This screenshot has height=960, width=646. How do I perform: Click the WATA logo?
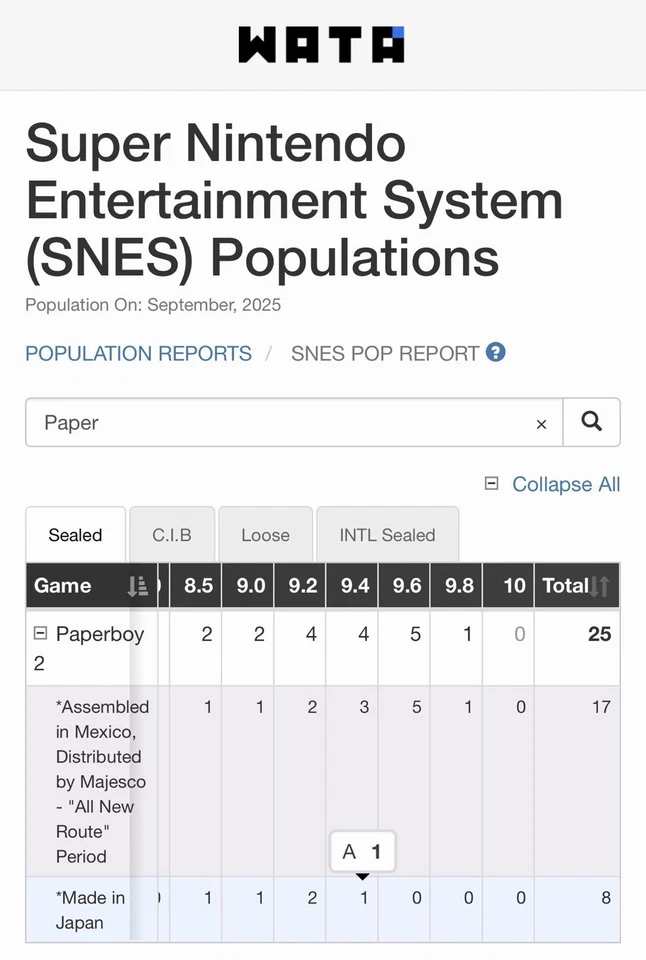point(322,45)
